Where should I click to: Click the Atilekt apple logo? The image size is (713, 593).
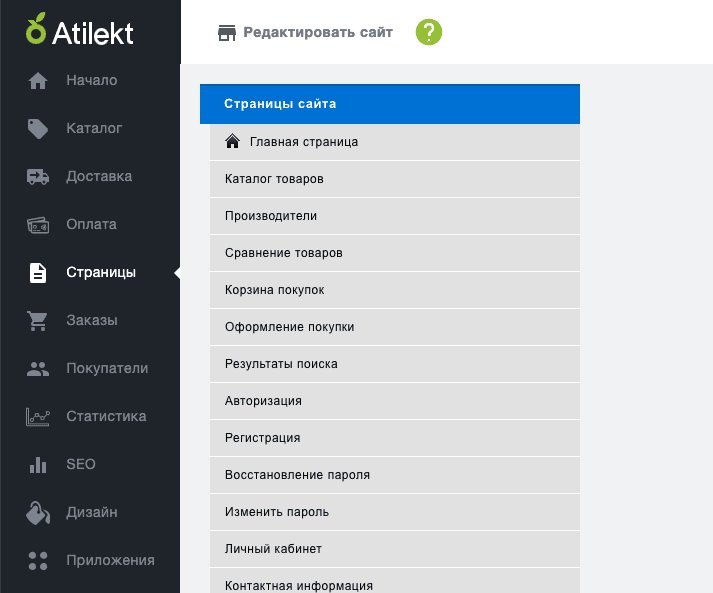[36, 29]
